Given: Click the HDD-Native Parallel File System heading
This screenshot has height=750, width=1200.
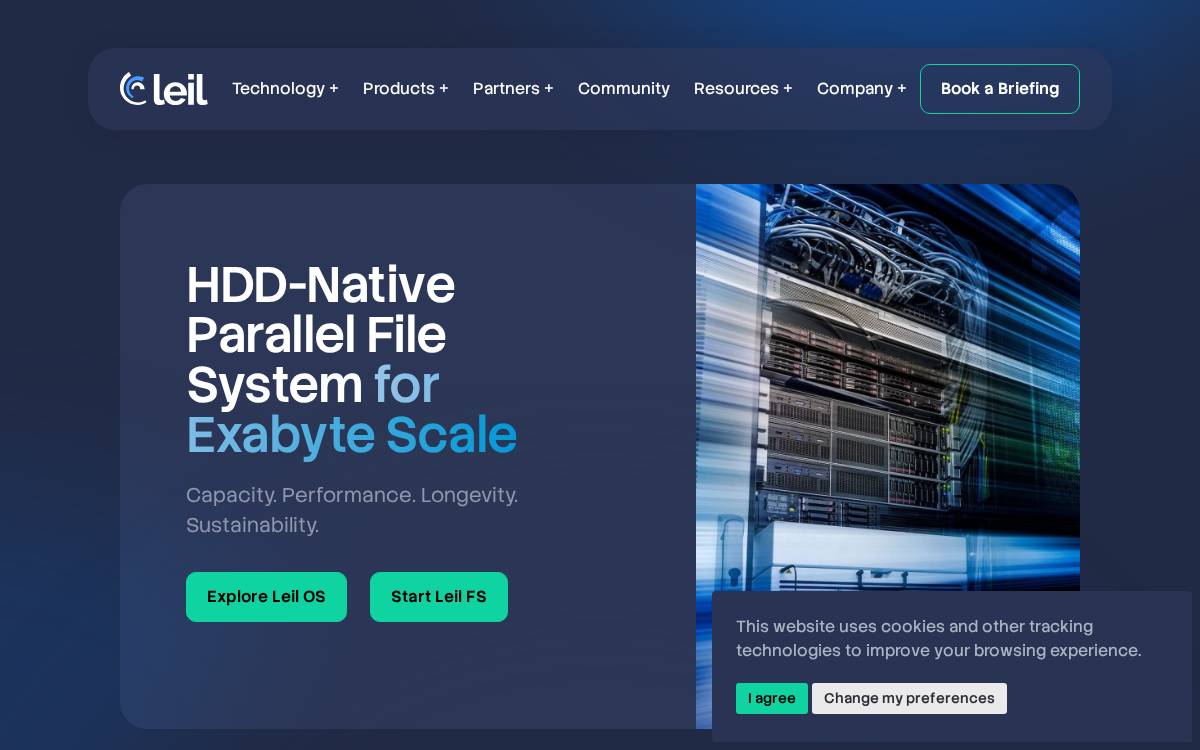Looking at the screenshot, I should click(x=352, y=360).
